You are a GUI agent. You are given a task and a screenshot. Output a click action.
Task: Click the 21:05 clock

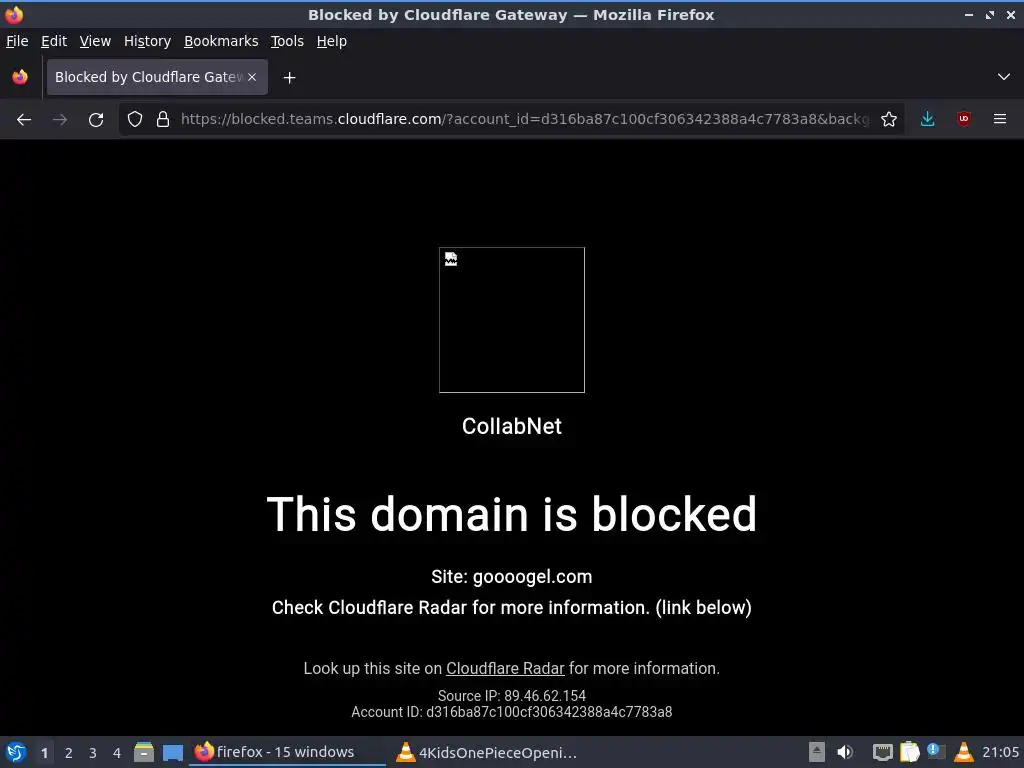point(1000,753)
